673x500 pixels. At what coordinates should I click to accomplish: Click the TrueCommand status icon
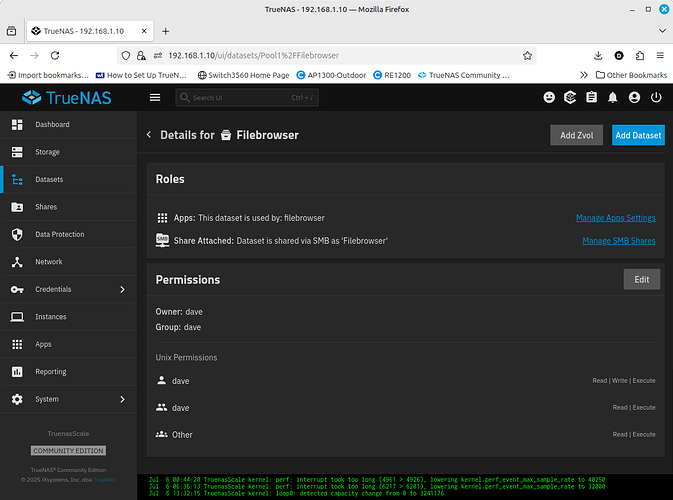[x=570, y=98]
